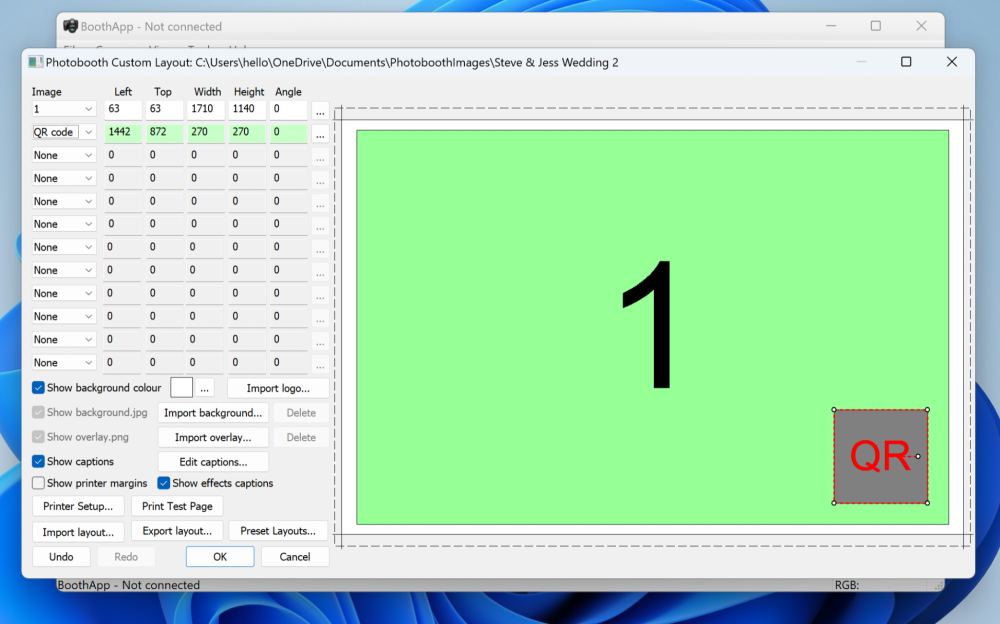Click the RGB: status bar label
The width and height of the screenshot is (1000, 624).
click(847, 585)
